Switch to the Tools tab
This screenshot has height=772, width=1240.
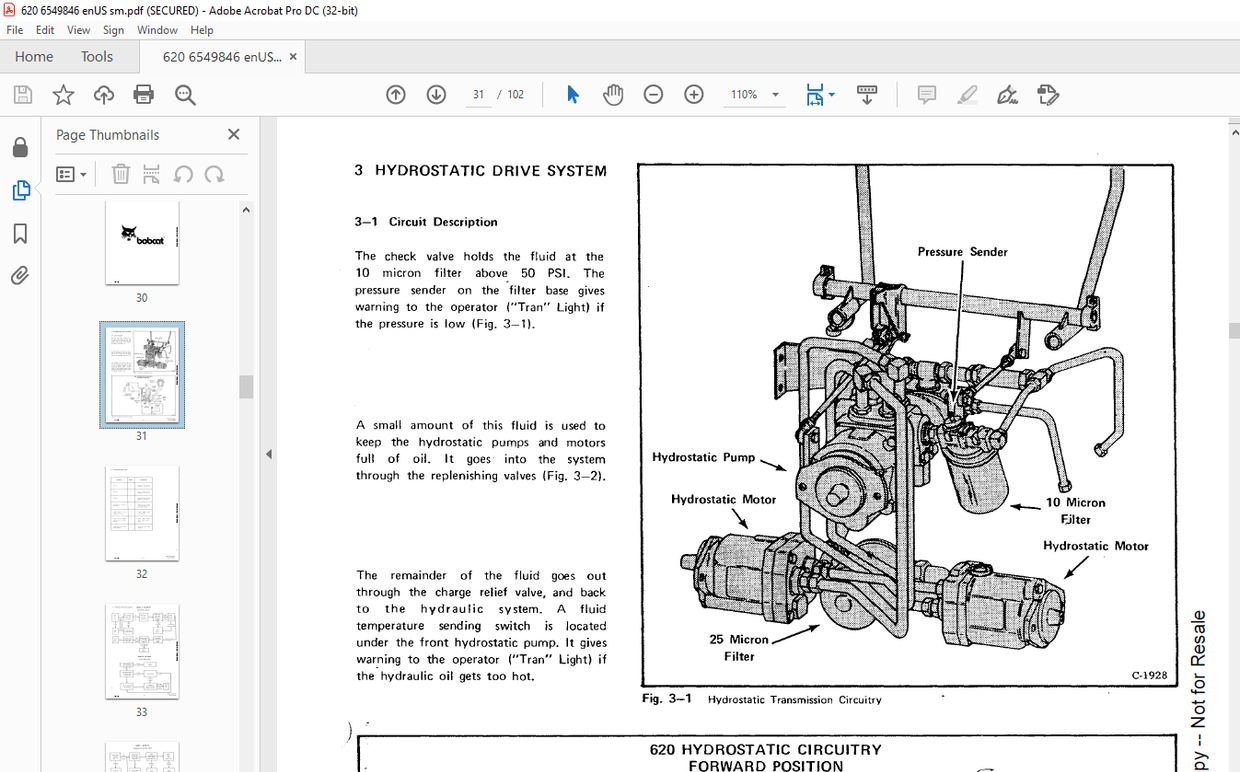[96, 56]
